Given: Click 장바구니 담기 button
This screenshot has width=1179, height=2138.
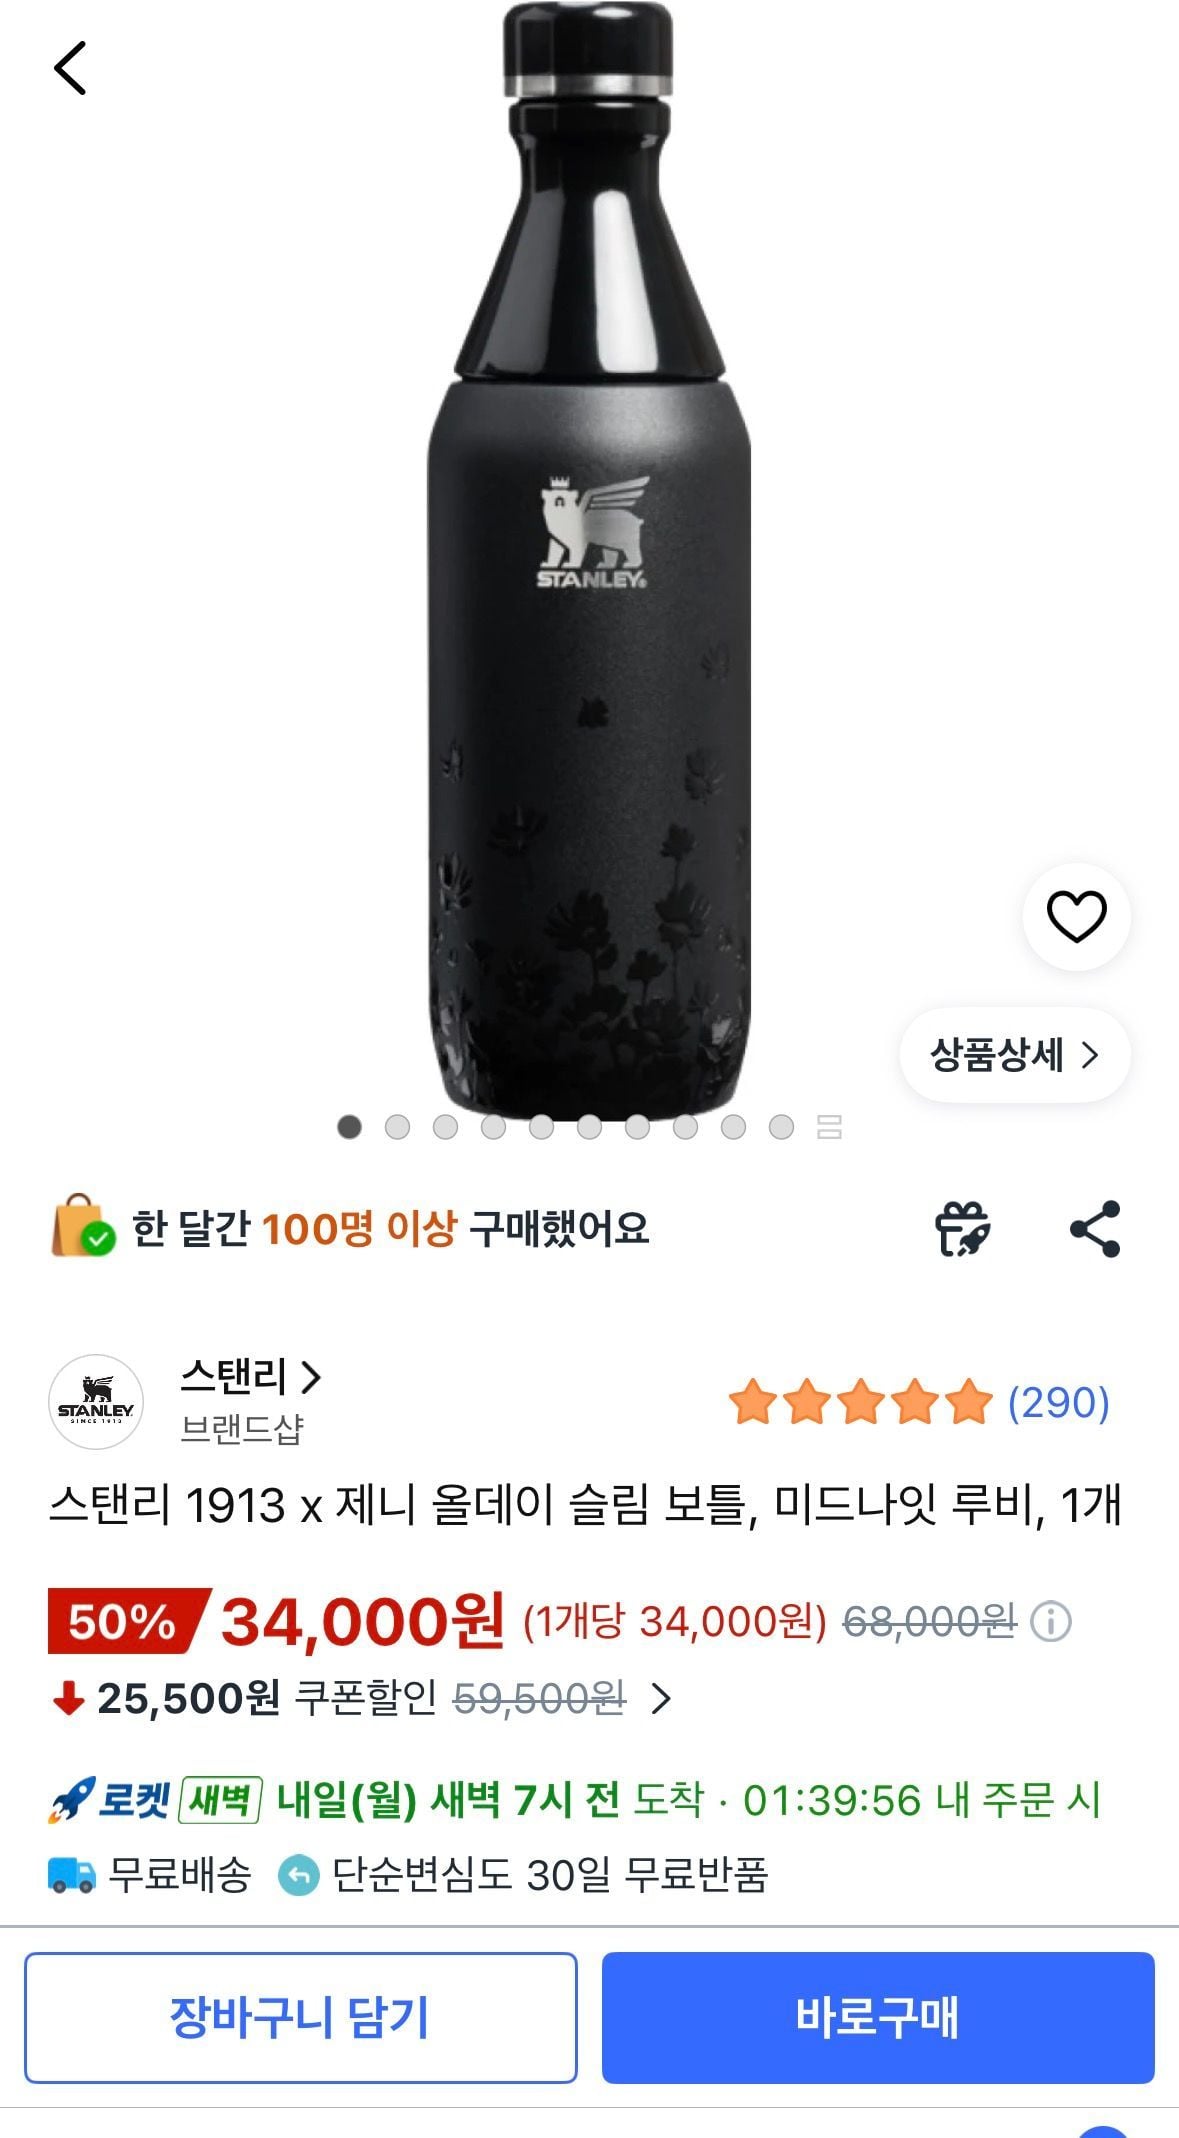Looking at the screenshot, I should (301, 2017).
